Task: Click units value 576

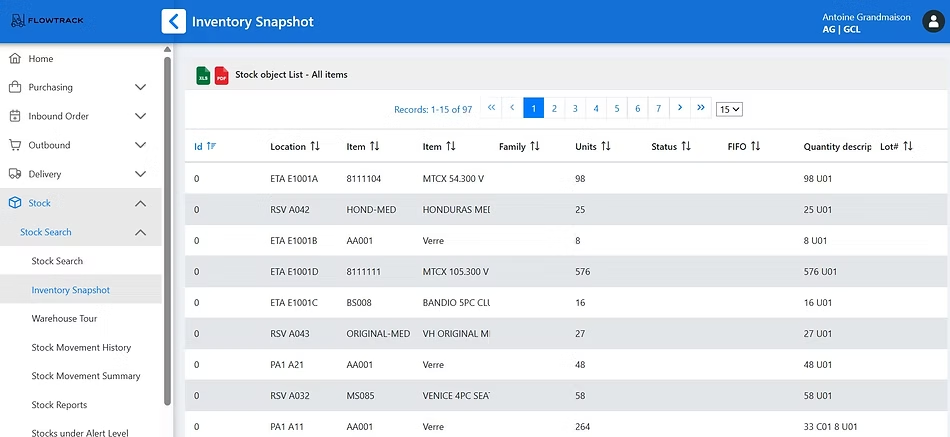Action: click(583, 272)
